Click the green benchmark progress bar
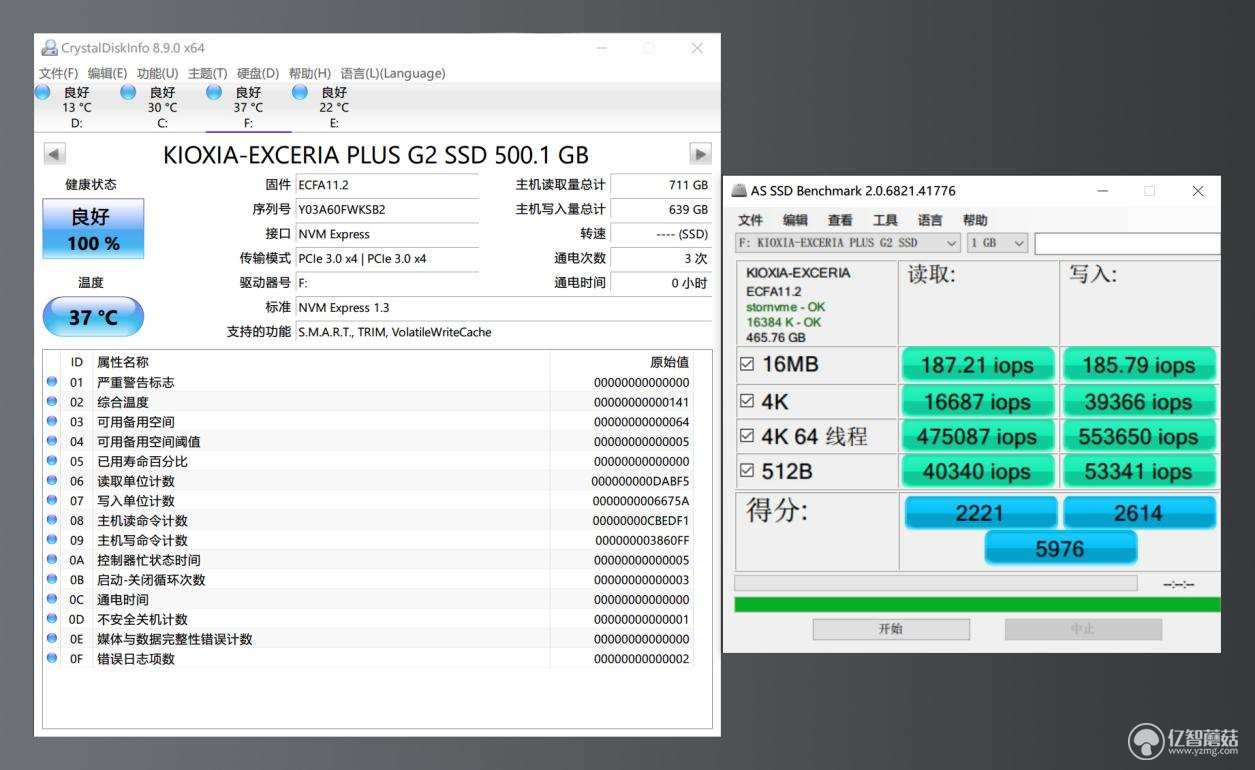Screen dimensions: 1255x770 point(977,604)
